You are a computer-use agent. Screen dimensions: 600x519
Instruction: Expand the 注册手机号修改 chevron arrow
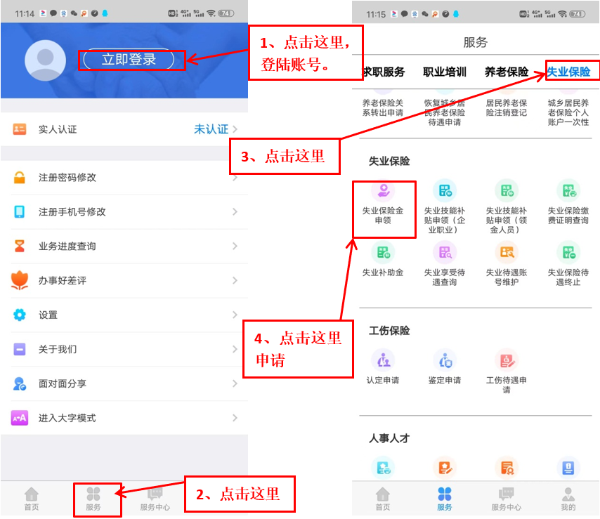tap(234, 212)
